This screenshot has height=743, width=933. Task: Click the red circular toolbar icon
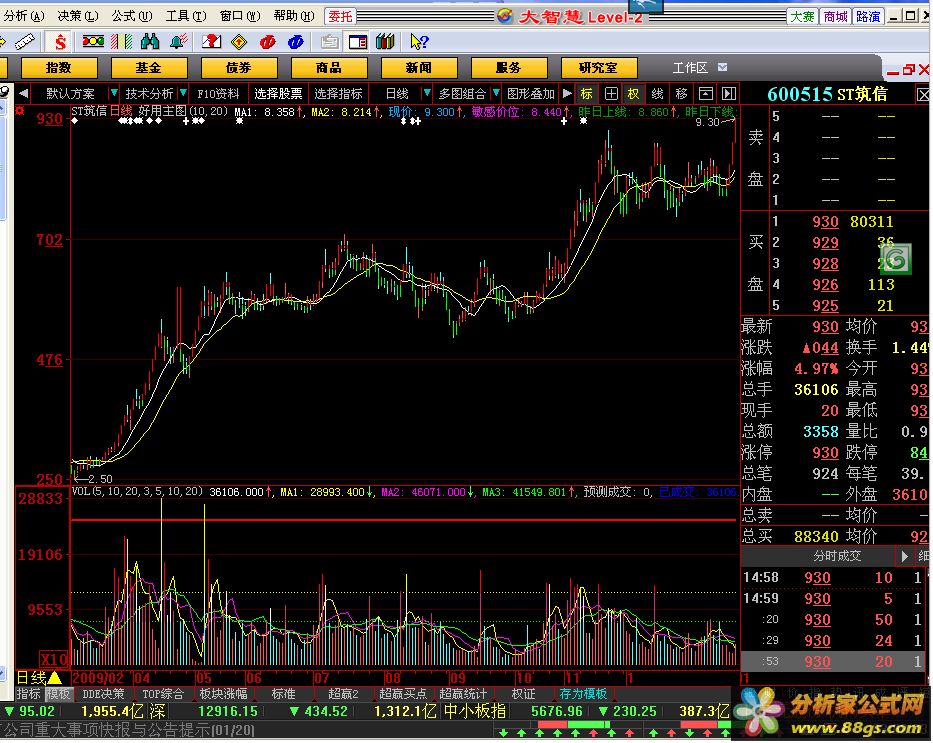[x=268, y=42]
